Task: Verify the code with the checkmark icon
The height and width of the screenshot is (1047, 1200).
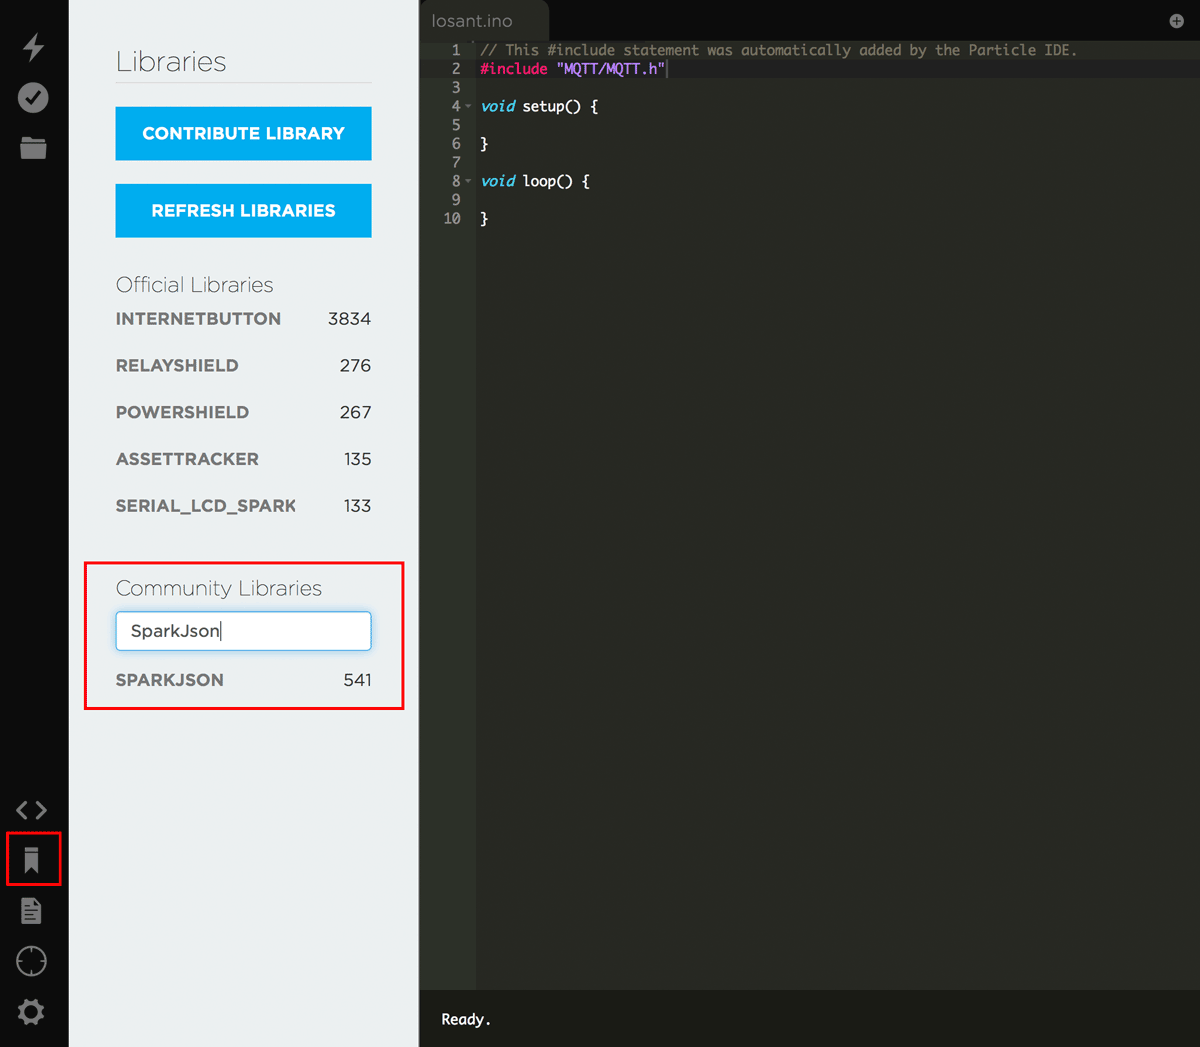Action: click(x=33, y=98)
